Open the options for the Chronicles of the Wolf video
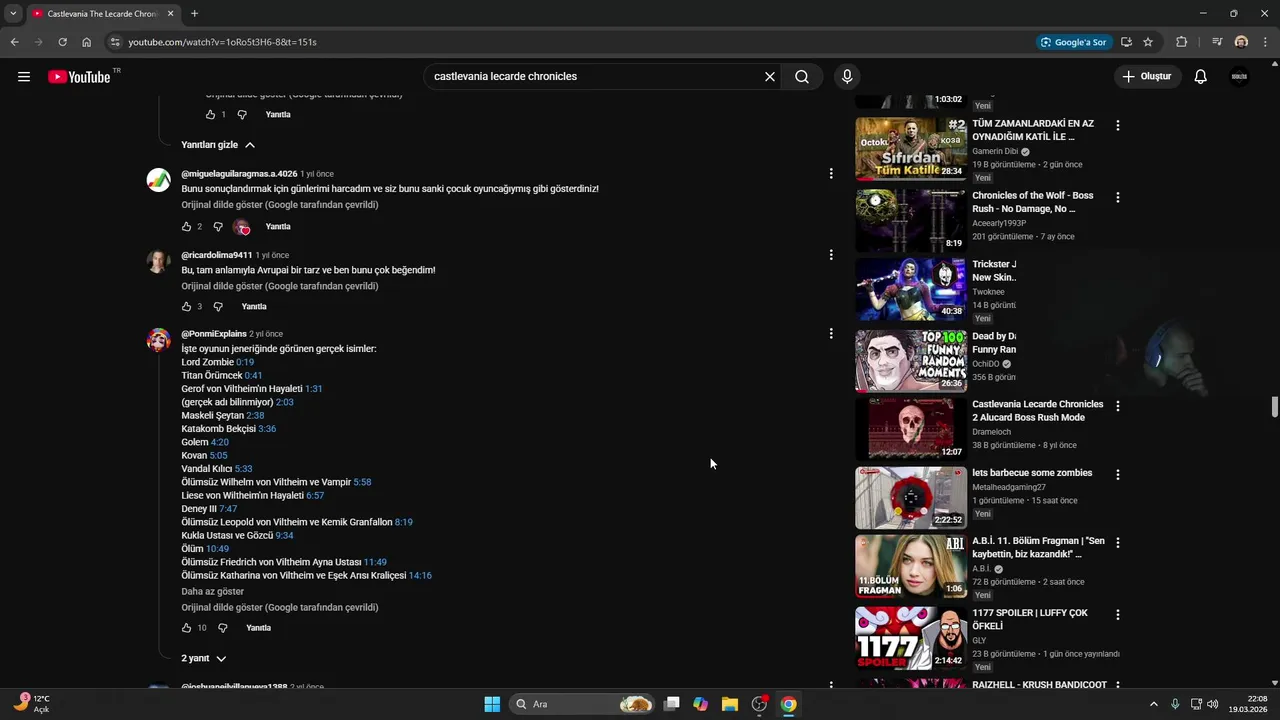The height and width of the screenshot is (720, 1280). pyautogui.click(x=1118, y=198)
